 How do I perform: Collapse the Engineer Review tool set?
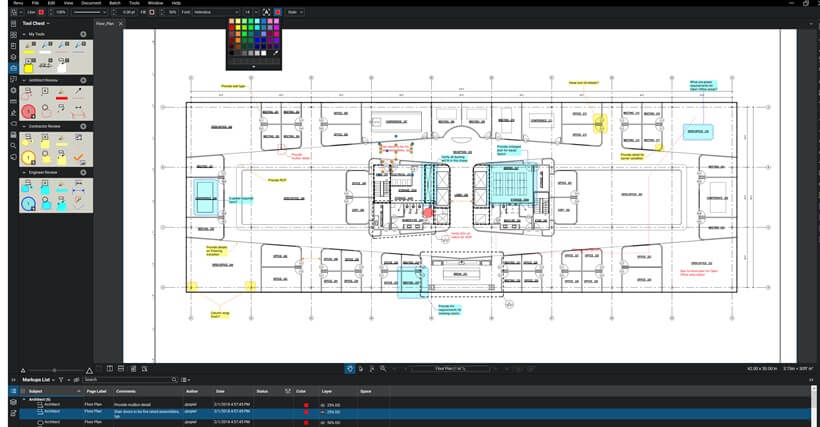click(x=24, y=172)
